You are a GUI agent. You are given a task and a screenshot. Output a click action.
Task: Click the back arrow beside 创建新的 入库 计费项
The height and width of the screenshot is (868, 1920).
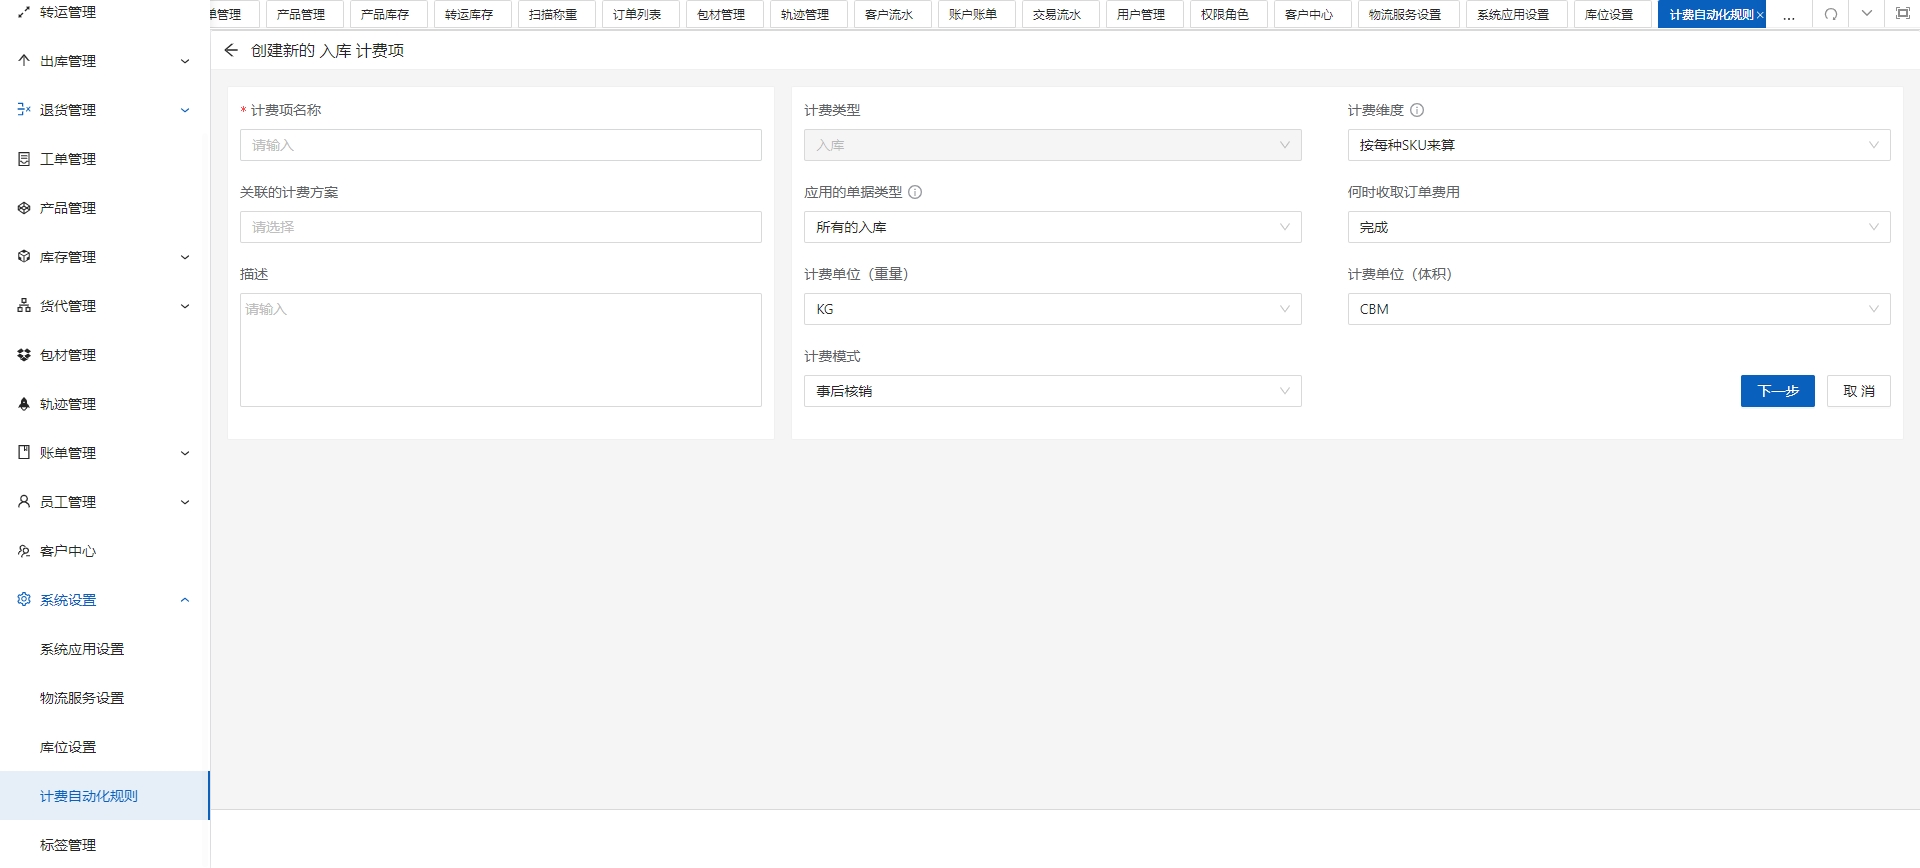(x=231, y=50)
